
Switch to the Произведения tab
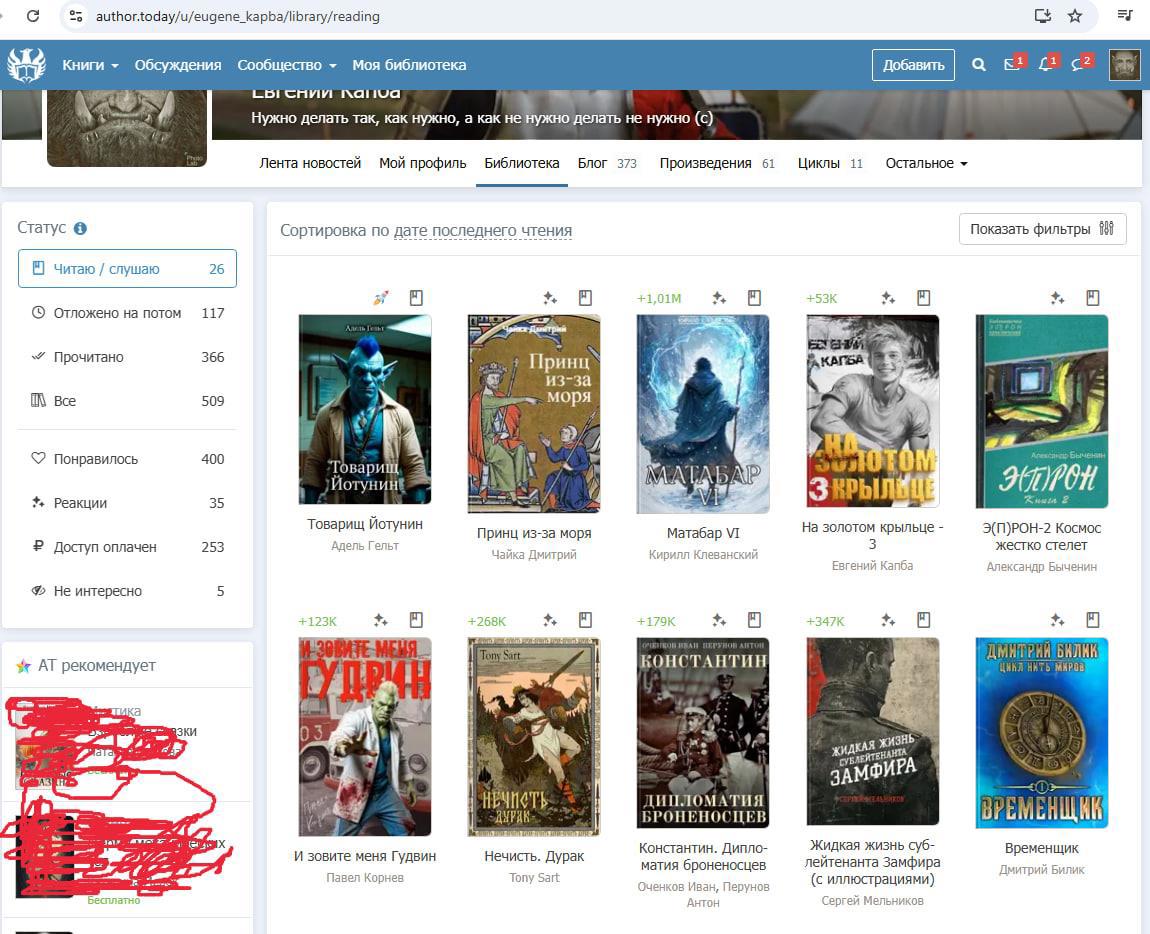(705, 163)
